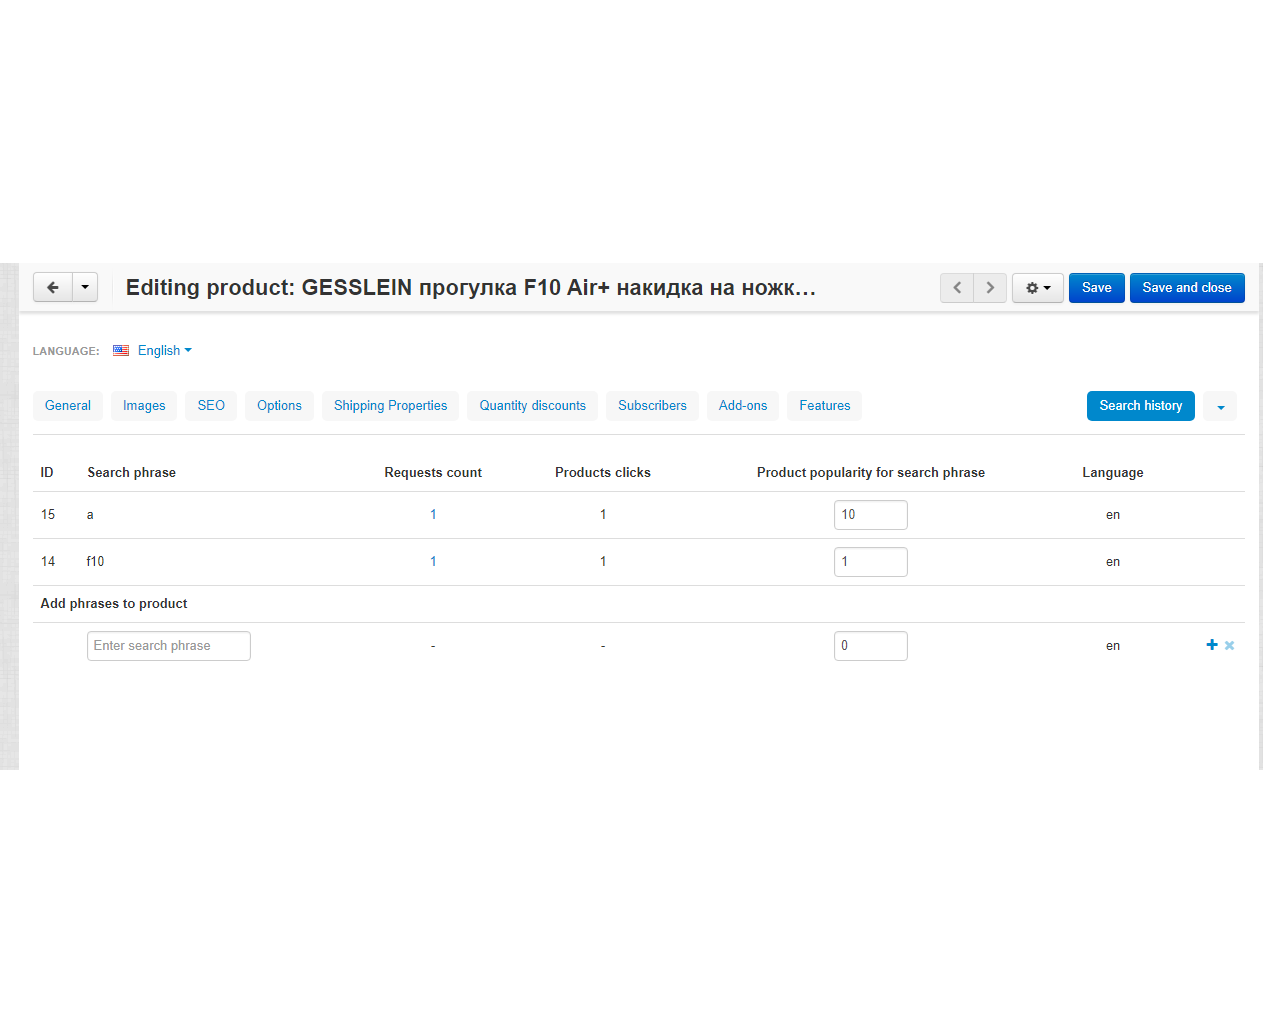The height and width of the screenshot is (1034, 1263).
Task: Expand the English language dropdown
Action: [x=165, y=351]
